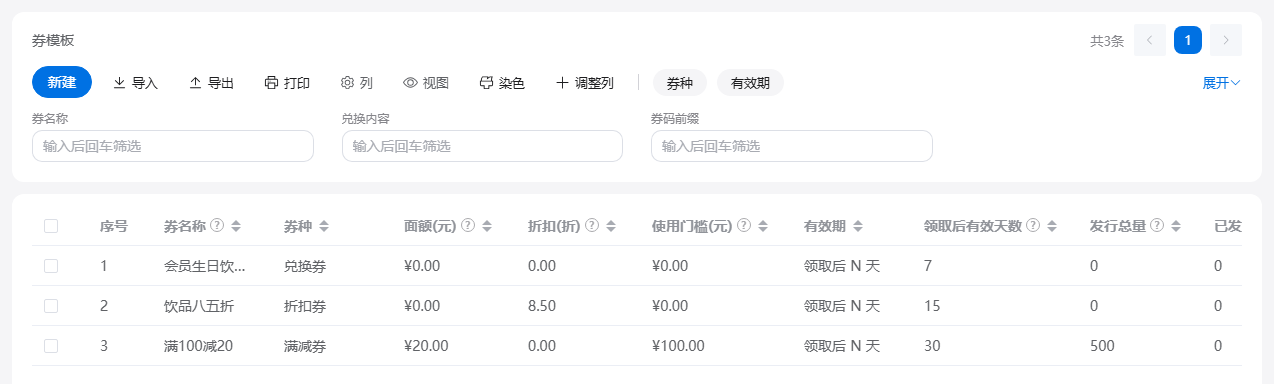This screenshot has width=1274, height=384.
Task: Sort by the 使用门槛(元) column arrows
Action: pos(763,226)
